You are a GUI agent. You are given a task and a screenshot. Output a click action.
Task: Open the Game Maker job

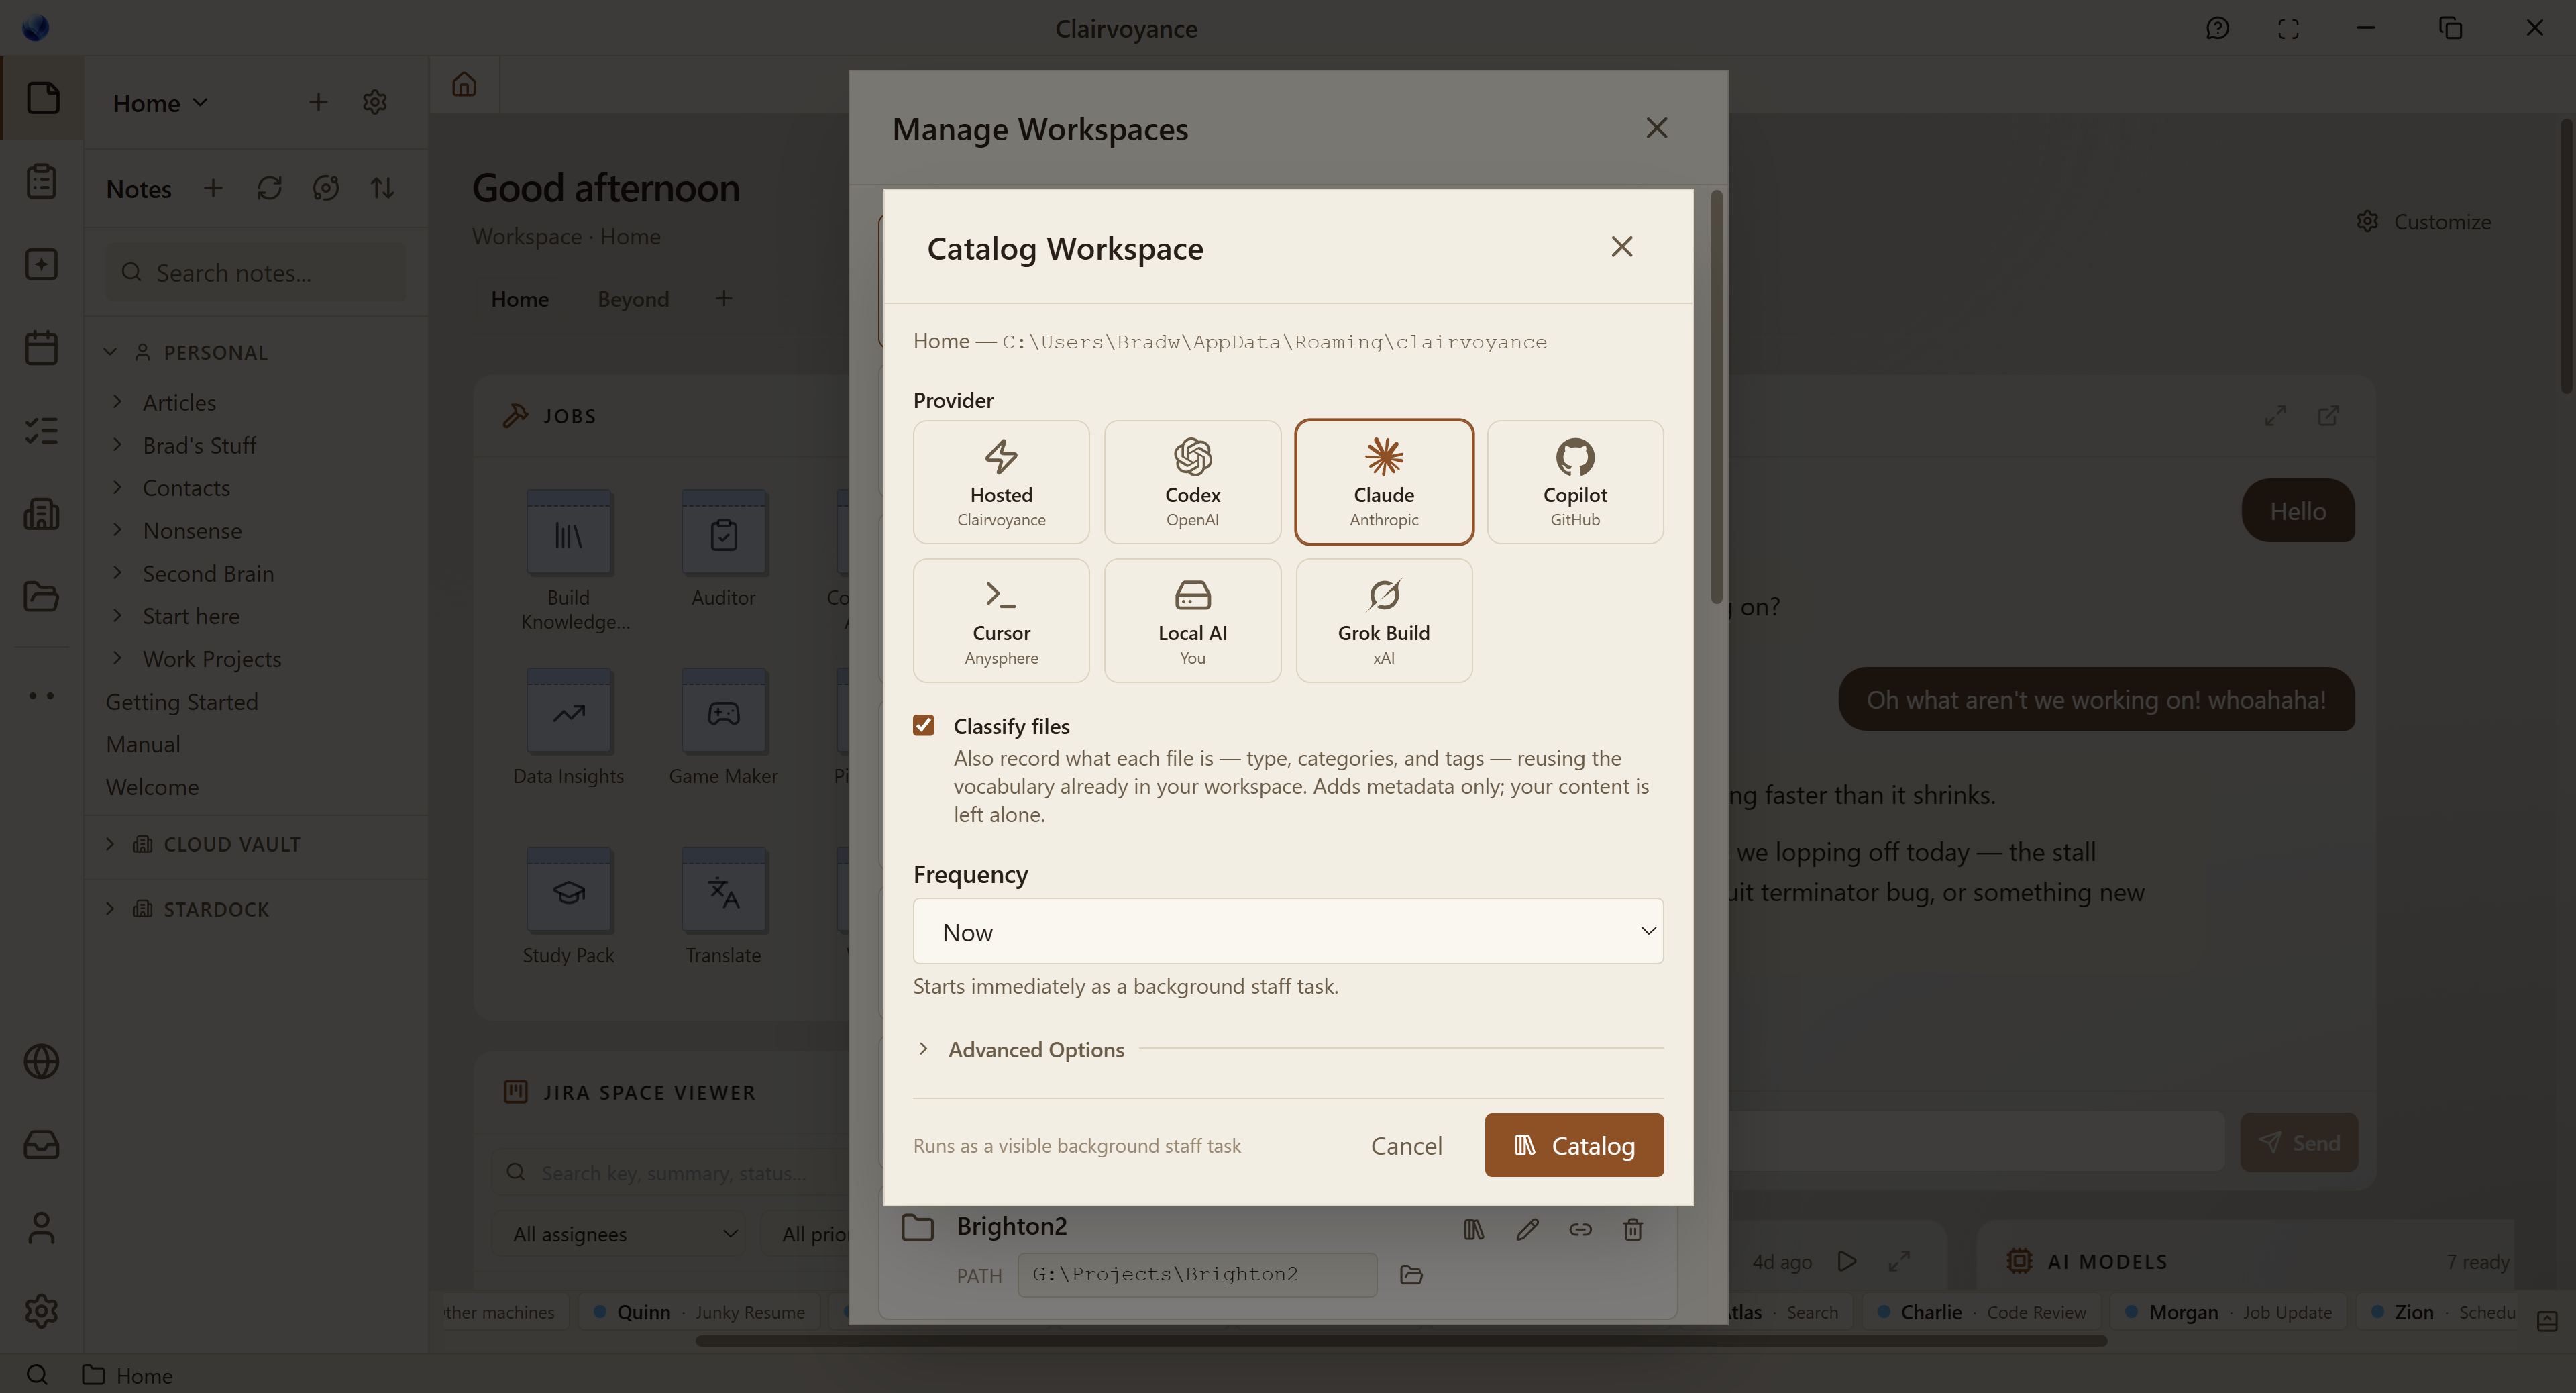(x=724, y=727)
